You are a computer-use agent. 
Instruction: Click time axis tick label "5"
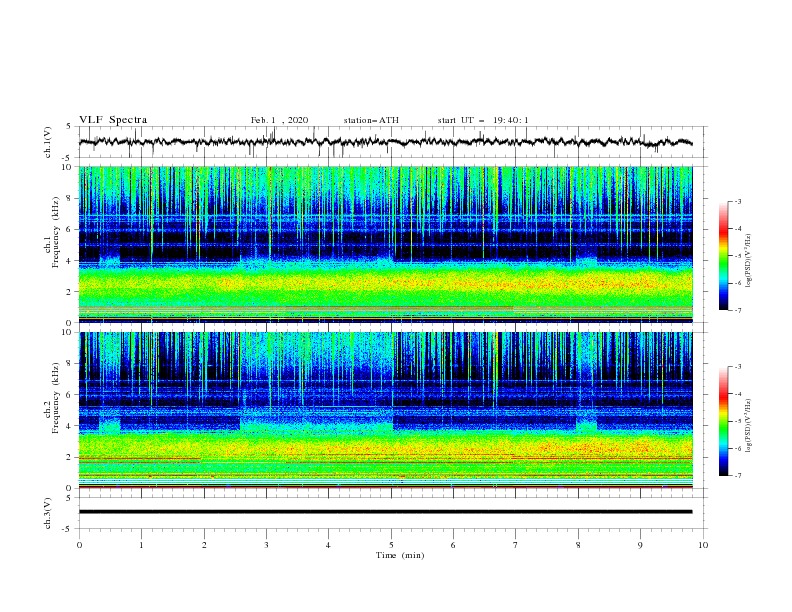pyautogui.click(x=391, y=545)
